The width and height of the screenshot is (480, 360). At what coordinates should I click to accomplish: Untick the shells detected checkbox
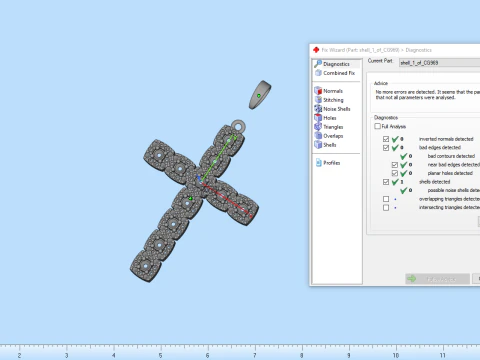click(x=386, y=182)
